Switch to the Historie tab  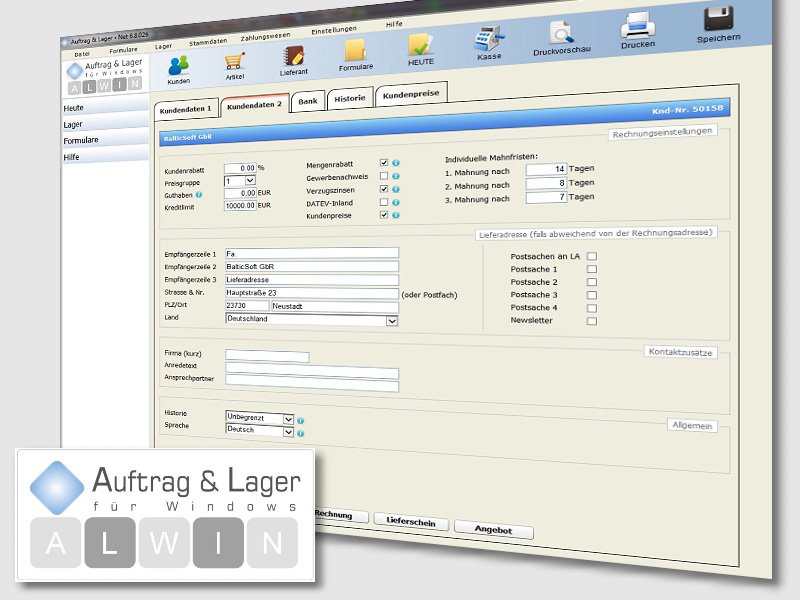(350, 98)
